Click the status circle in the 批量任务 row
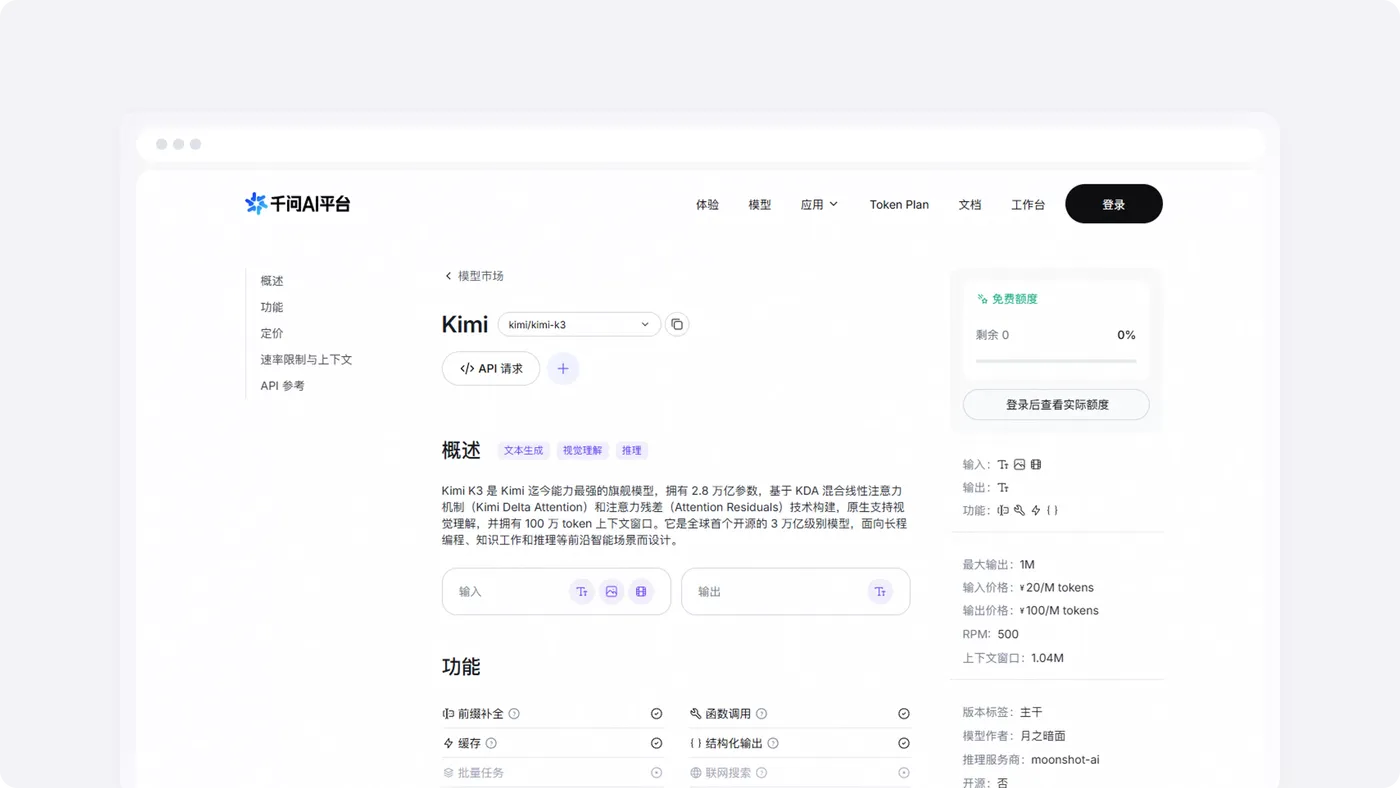 [656, 773]
